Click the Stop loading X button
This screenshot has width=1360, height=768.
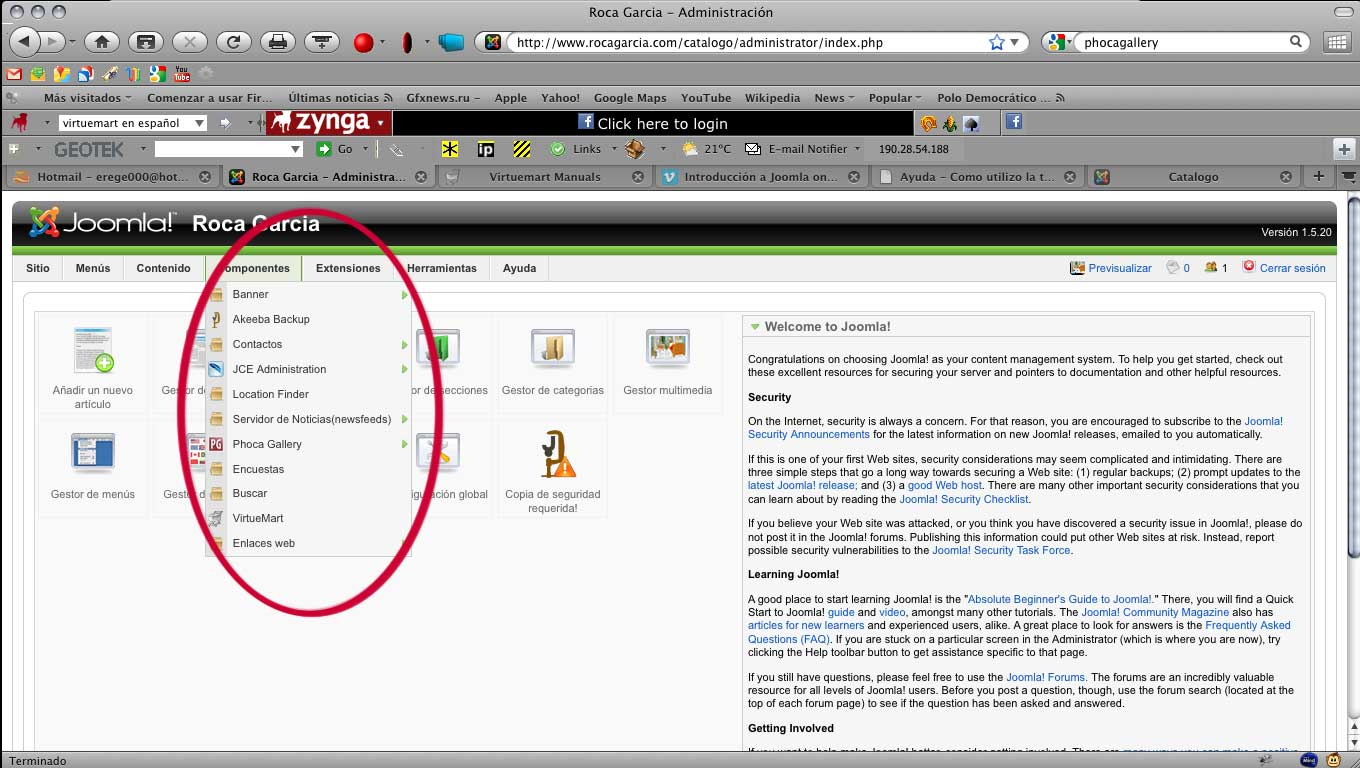[189, 42]
